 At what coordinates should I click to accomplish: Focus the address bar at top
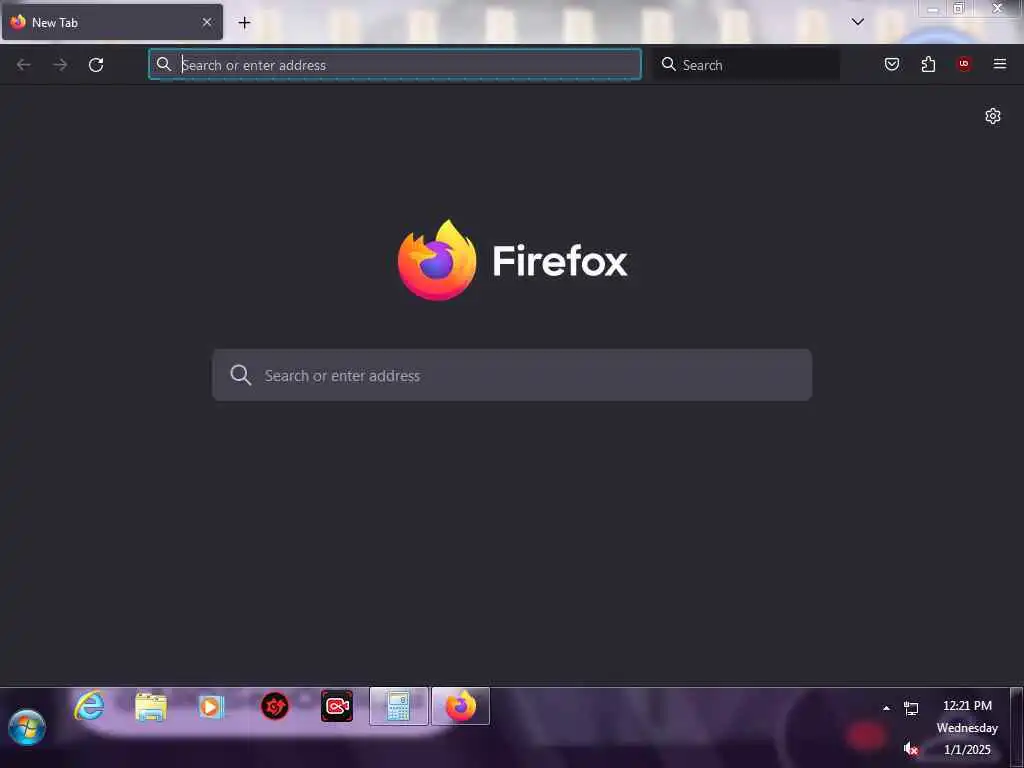395,65
